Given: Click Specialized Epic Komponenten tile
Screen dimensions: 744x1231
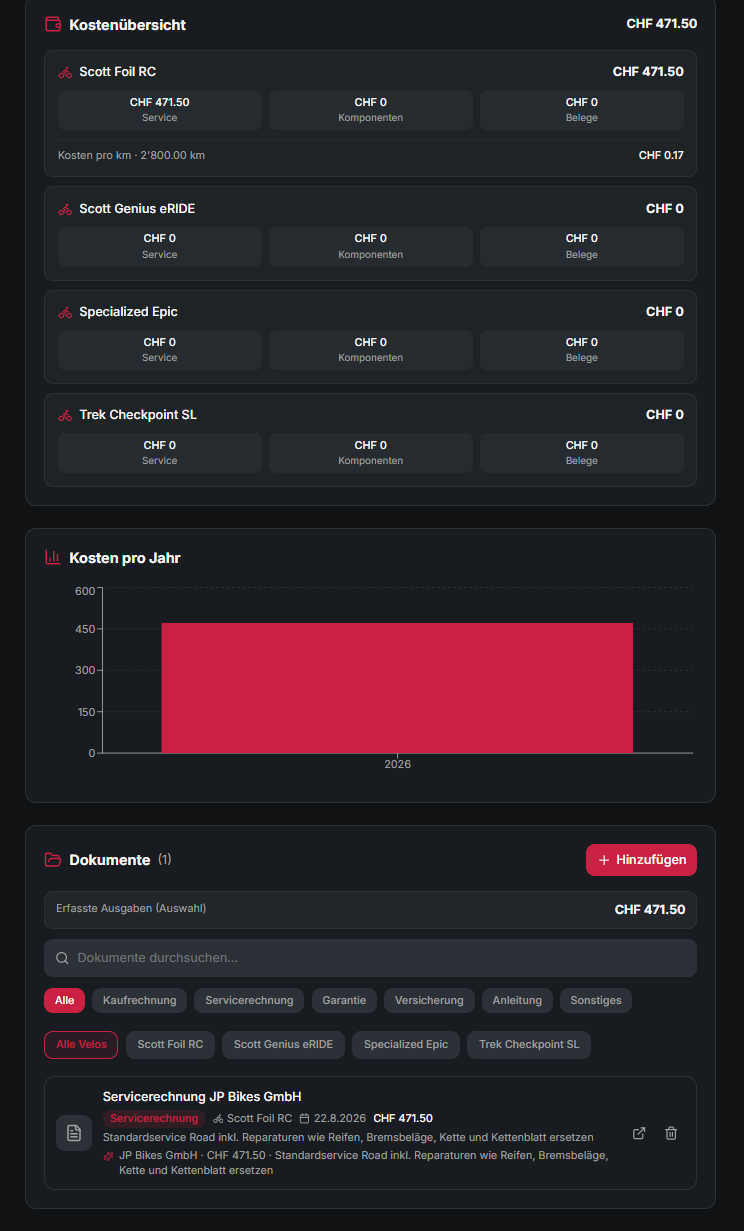Looking at the screenshot, I should point(371,349).
